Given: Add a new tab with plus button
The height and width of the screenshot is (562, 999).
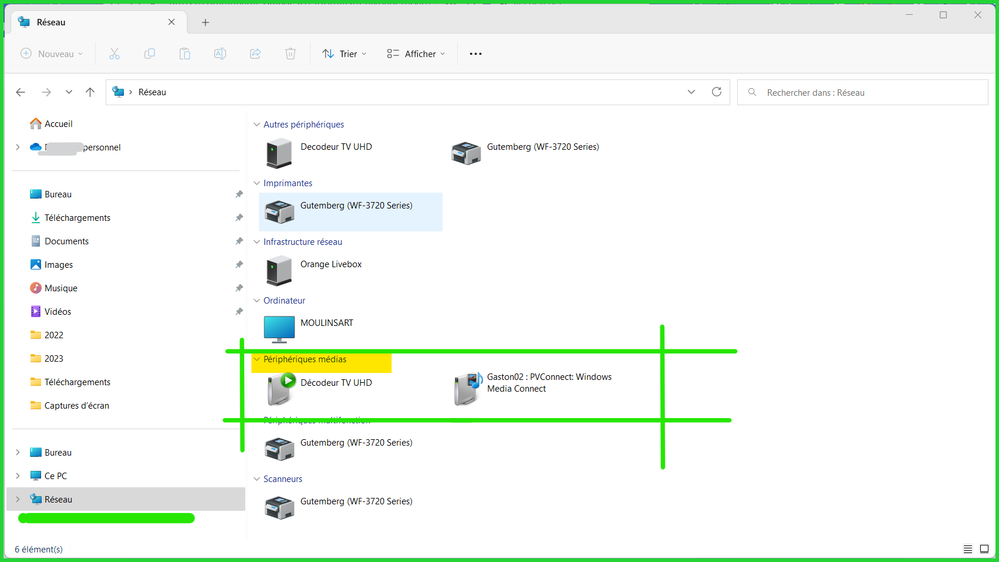Looking at the screenshot, I should (x=205, y=22).
